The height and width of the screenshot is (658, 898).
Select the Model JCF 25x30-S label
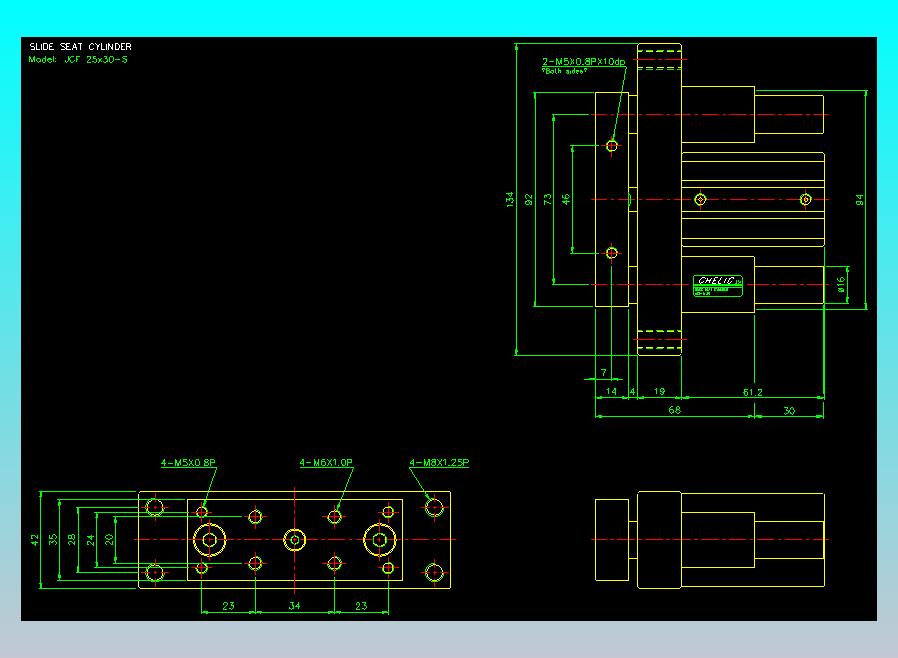(x=78, y=59)
